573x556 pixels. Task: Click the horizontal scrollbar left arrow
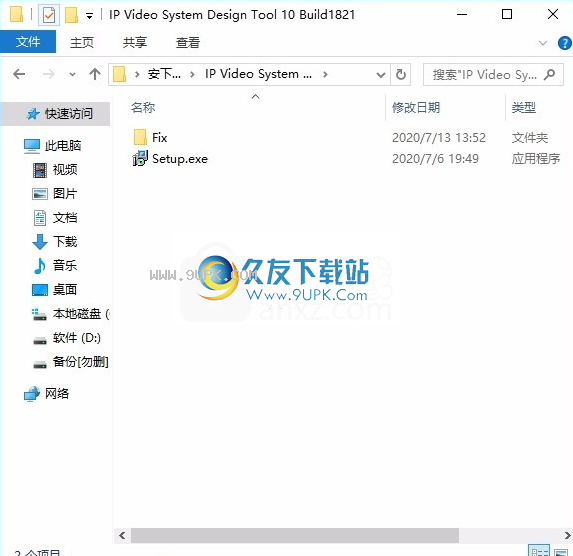pos(122,536)
